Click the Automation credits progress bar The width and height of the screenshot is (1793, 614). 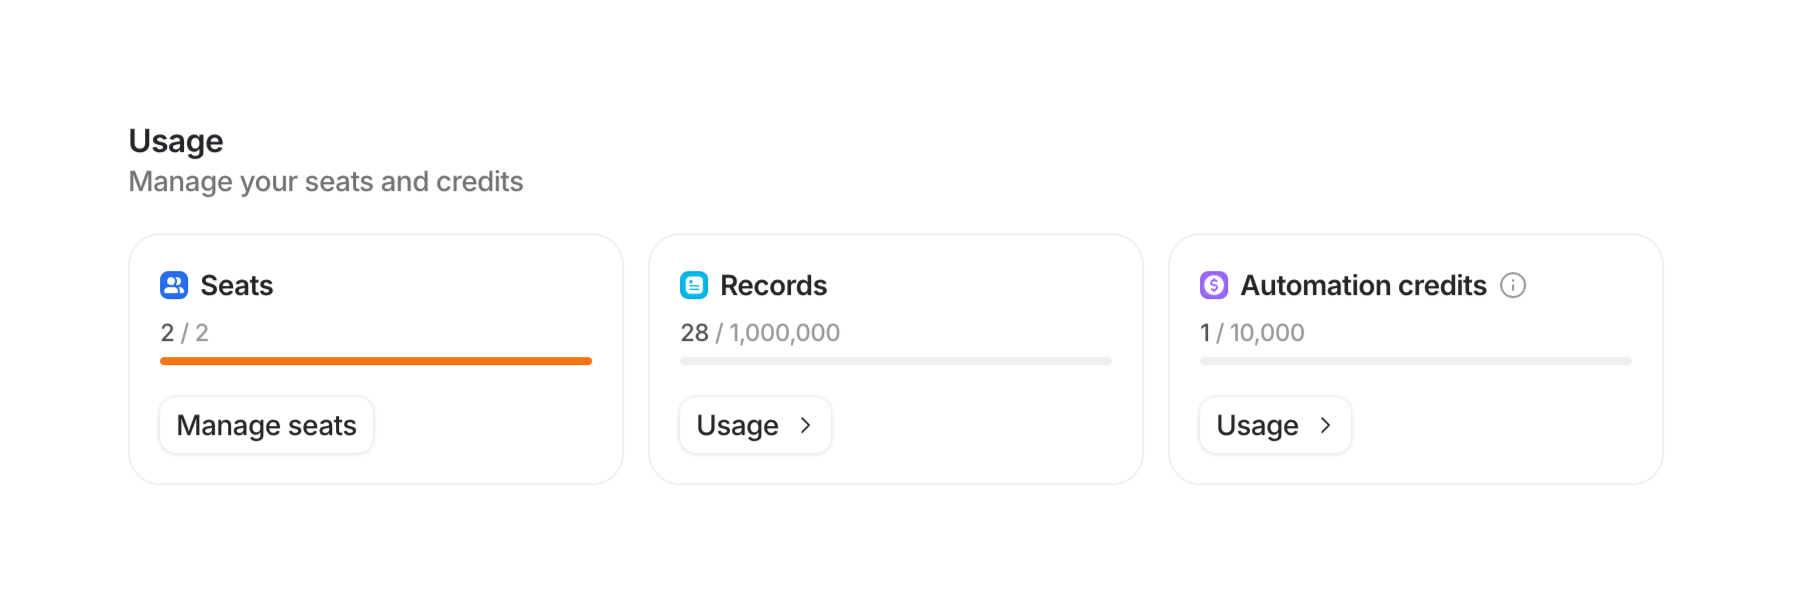coord(1414,361)
